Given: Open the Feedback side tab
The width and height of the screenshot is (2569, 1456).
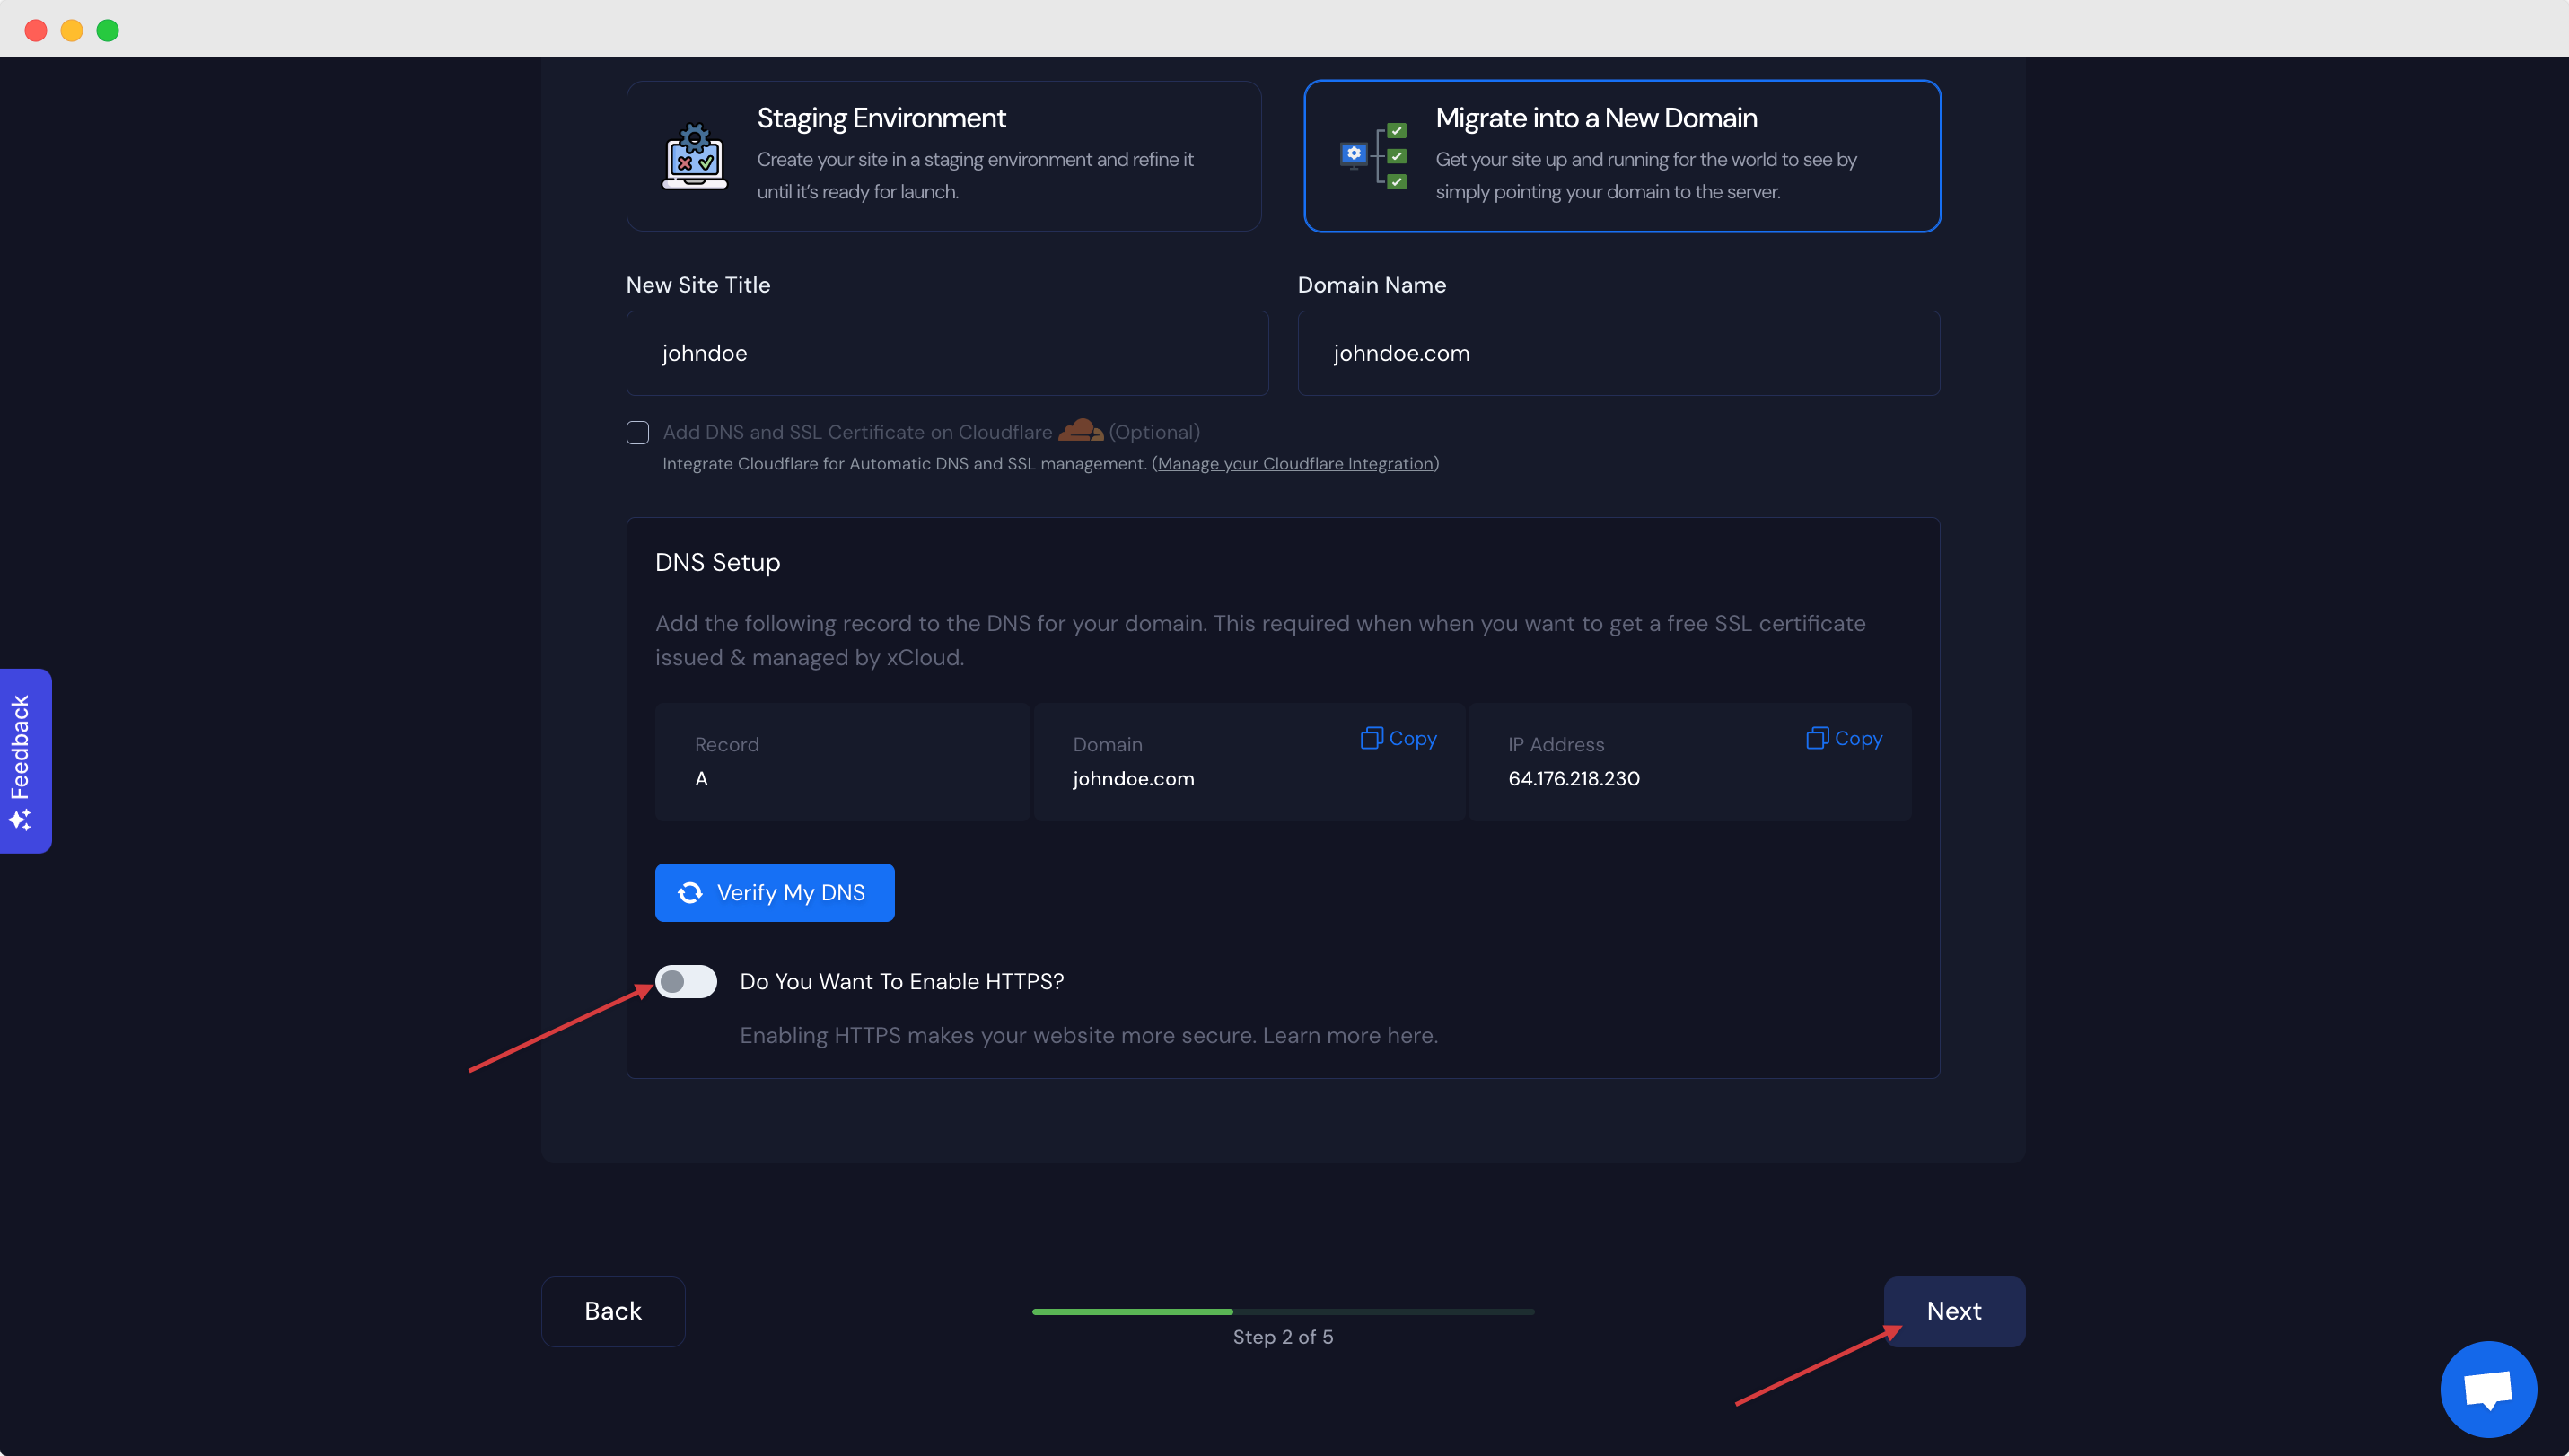Looking at the screenshot, I should [22, 760].
